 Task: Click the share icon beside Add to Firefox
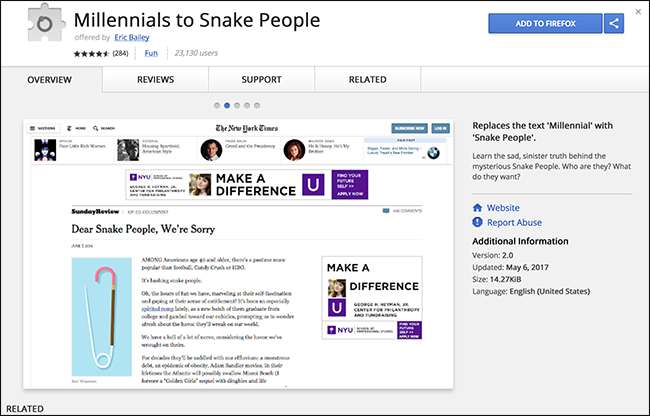coord(614,23)
